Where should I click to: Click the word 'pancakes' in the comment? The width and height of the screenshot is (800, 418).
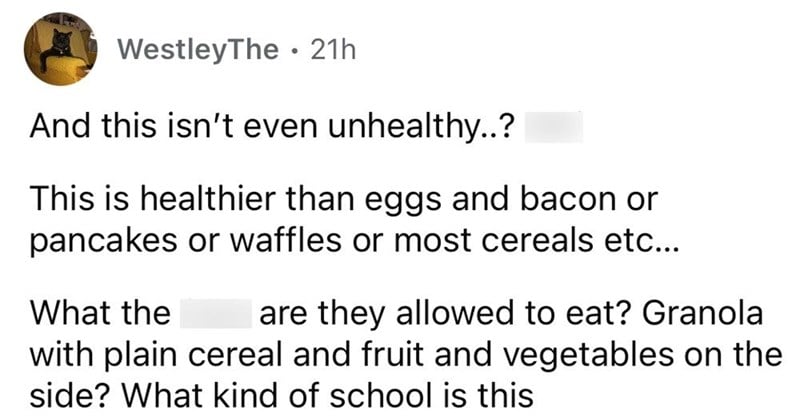coord(103,242)
